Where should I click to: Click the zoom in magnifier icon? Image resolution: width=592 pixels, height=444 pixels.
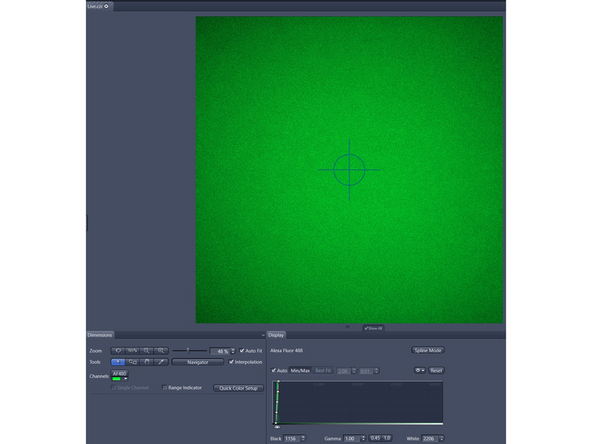click(161, 351)
